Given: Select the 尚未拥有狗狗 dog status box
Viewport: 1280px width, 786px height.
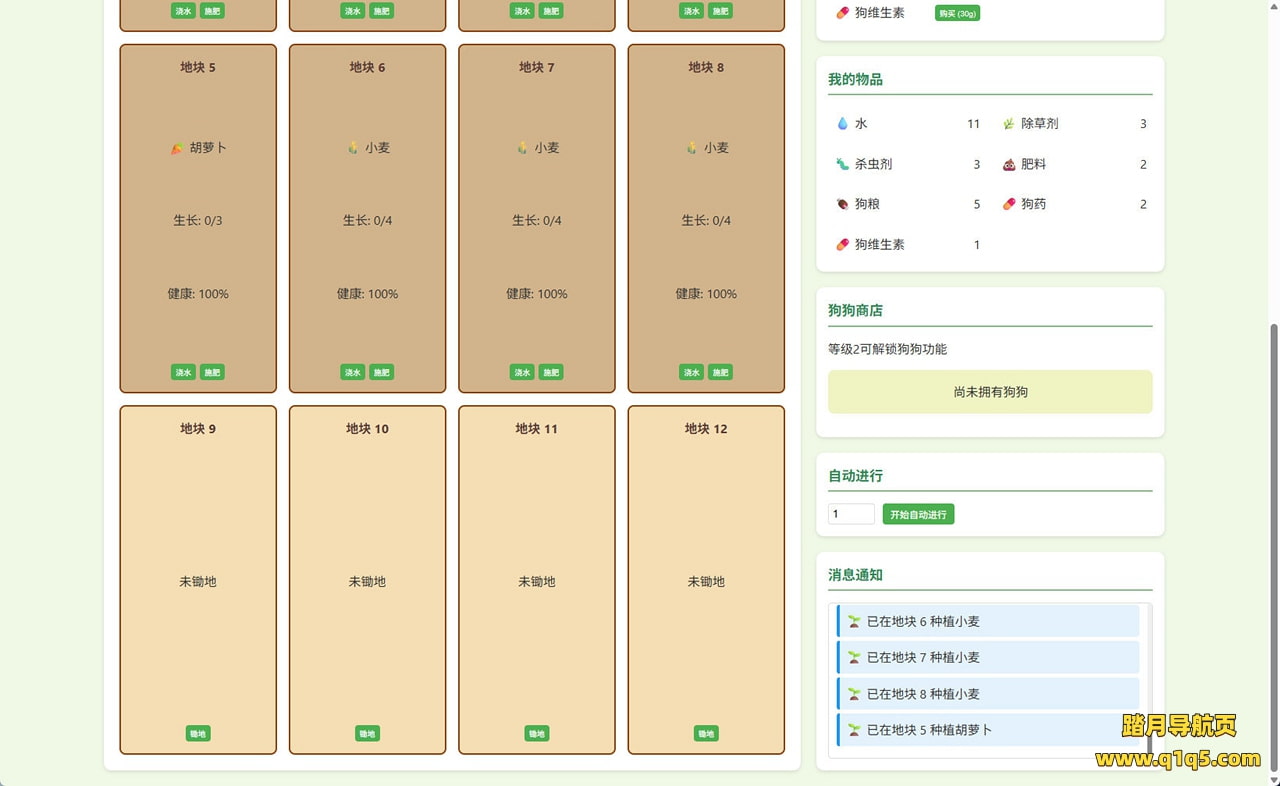Looking at the screenshot, I should click(989, 392).
